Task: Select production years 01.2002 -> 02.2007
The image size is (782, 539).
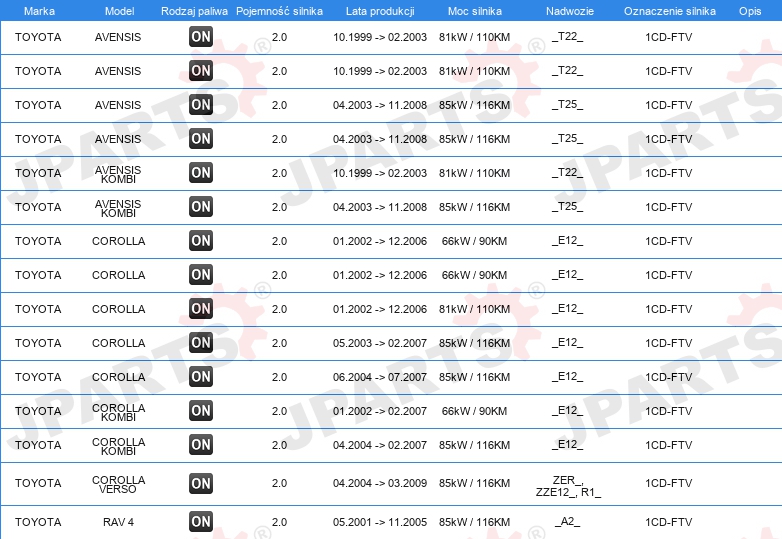Action: 380,411
